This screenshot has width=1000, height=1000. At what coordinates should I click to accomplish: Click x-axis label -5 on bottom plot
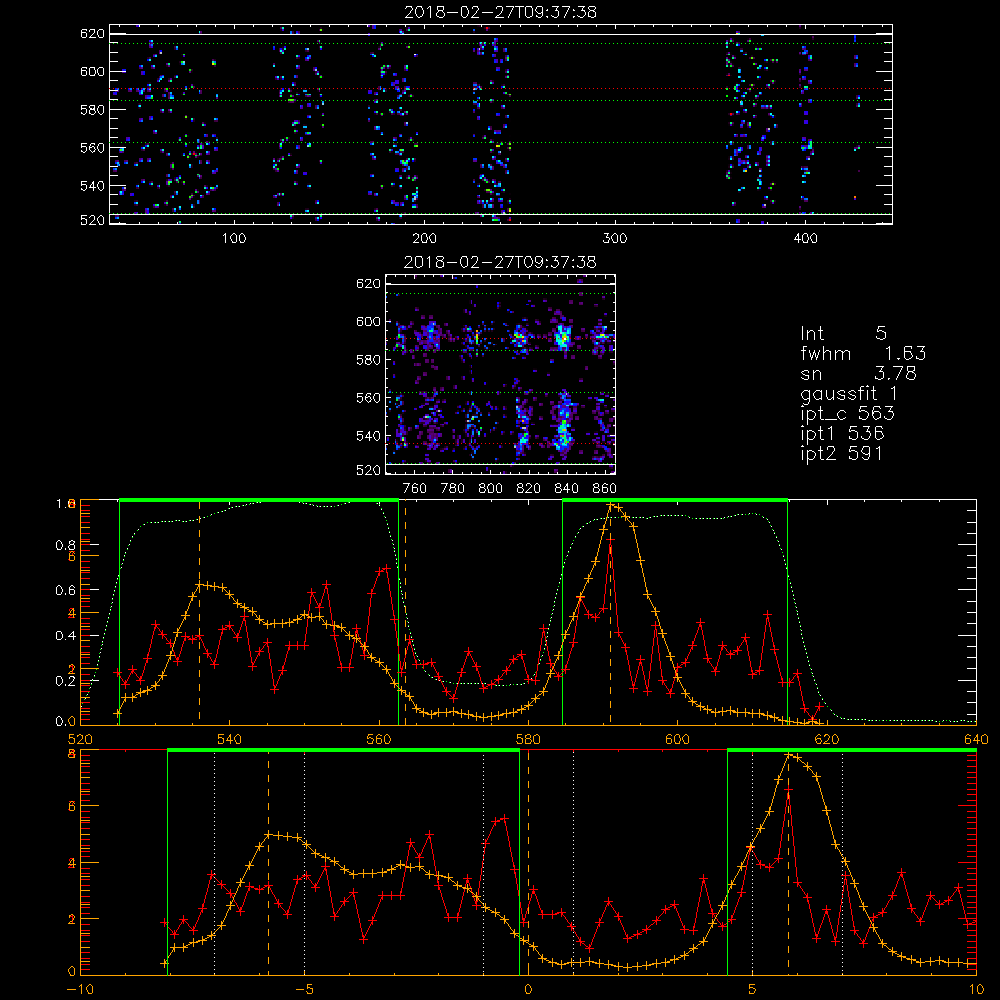[x=305, y=989]
